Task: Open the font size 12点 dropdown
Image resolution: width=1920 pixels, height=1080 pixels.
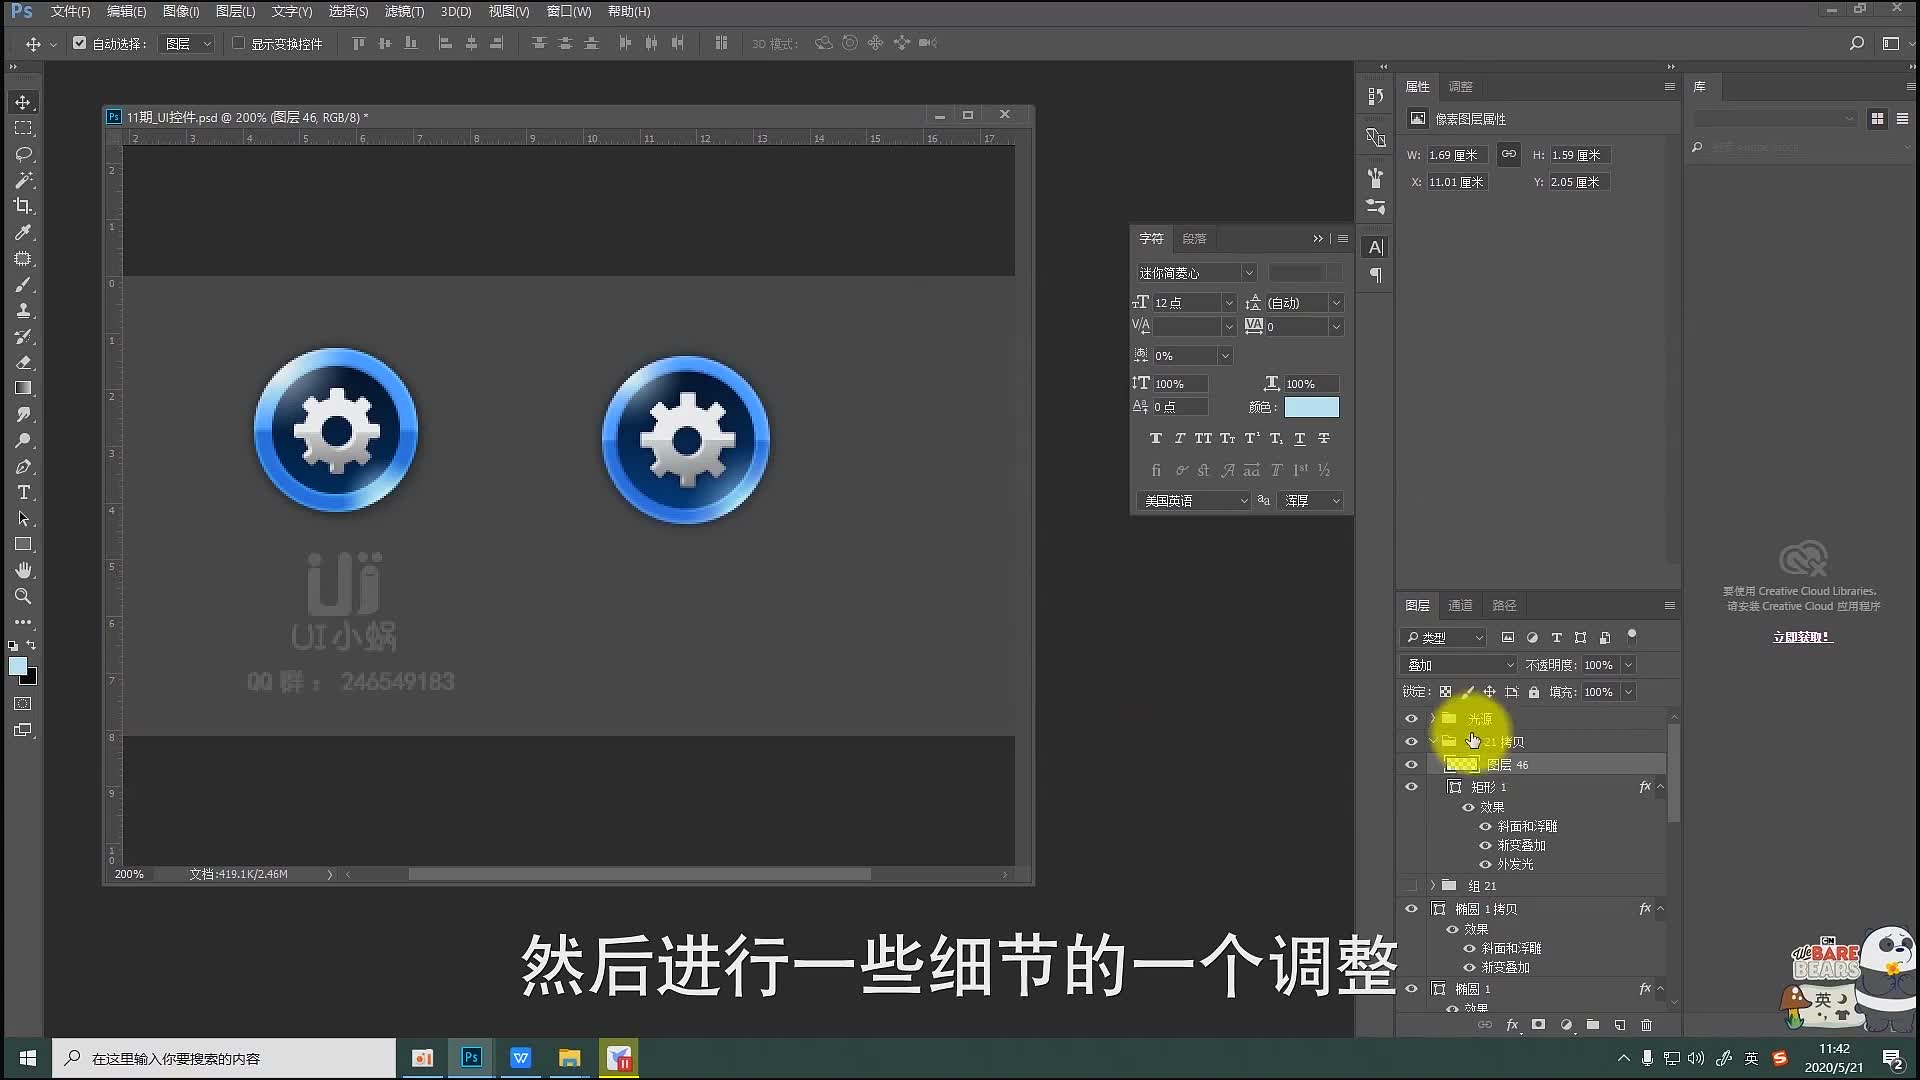Action: pyautogui.click(x=1229, y=302)
